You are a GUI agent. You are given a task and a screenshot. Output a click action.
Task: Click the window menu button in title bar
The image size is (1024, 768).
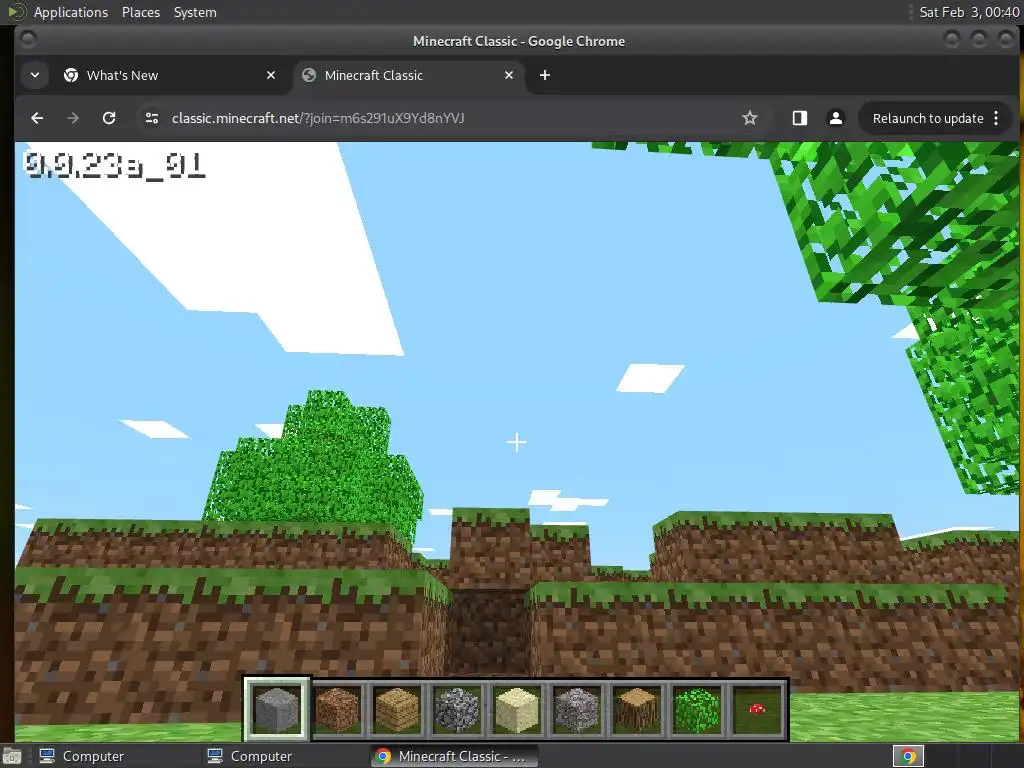pyautogui.click(x=28, y=40)
